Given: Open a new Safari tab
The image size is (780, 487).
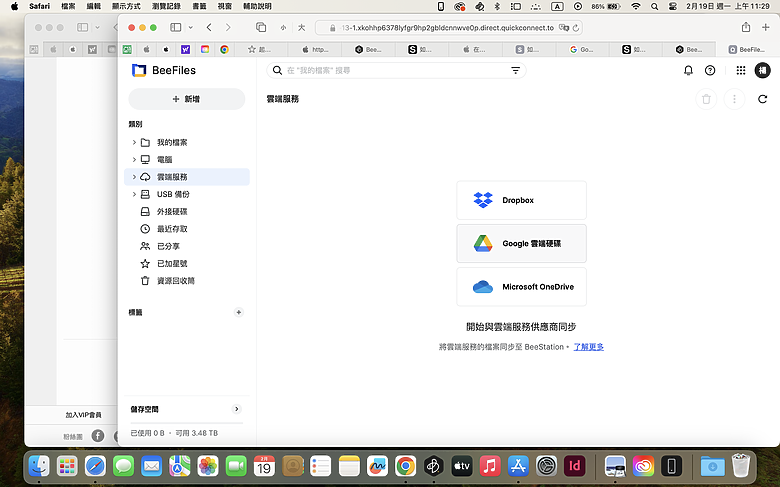Looking at the screenshot, I should [x=766, y=27].
